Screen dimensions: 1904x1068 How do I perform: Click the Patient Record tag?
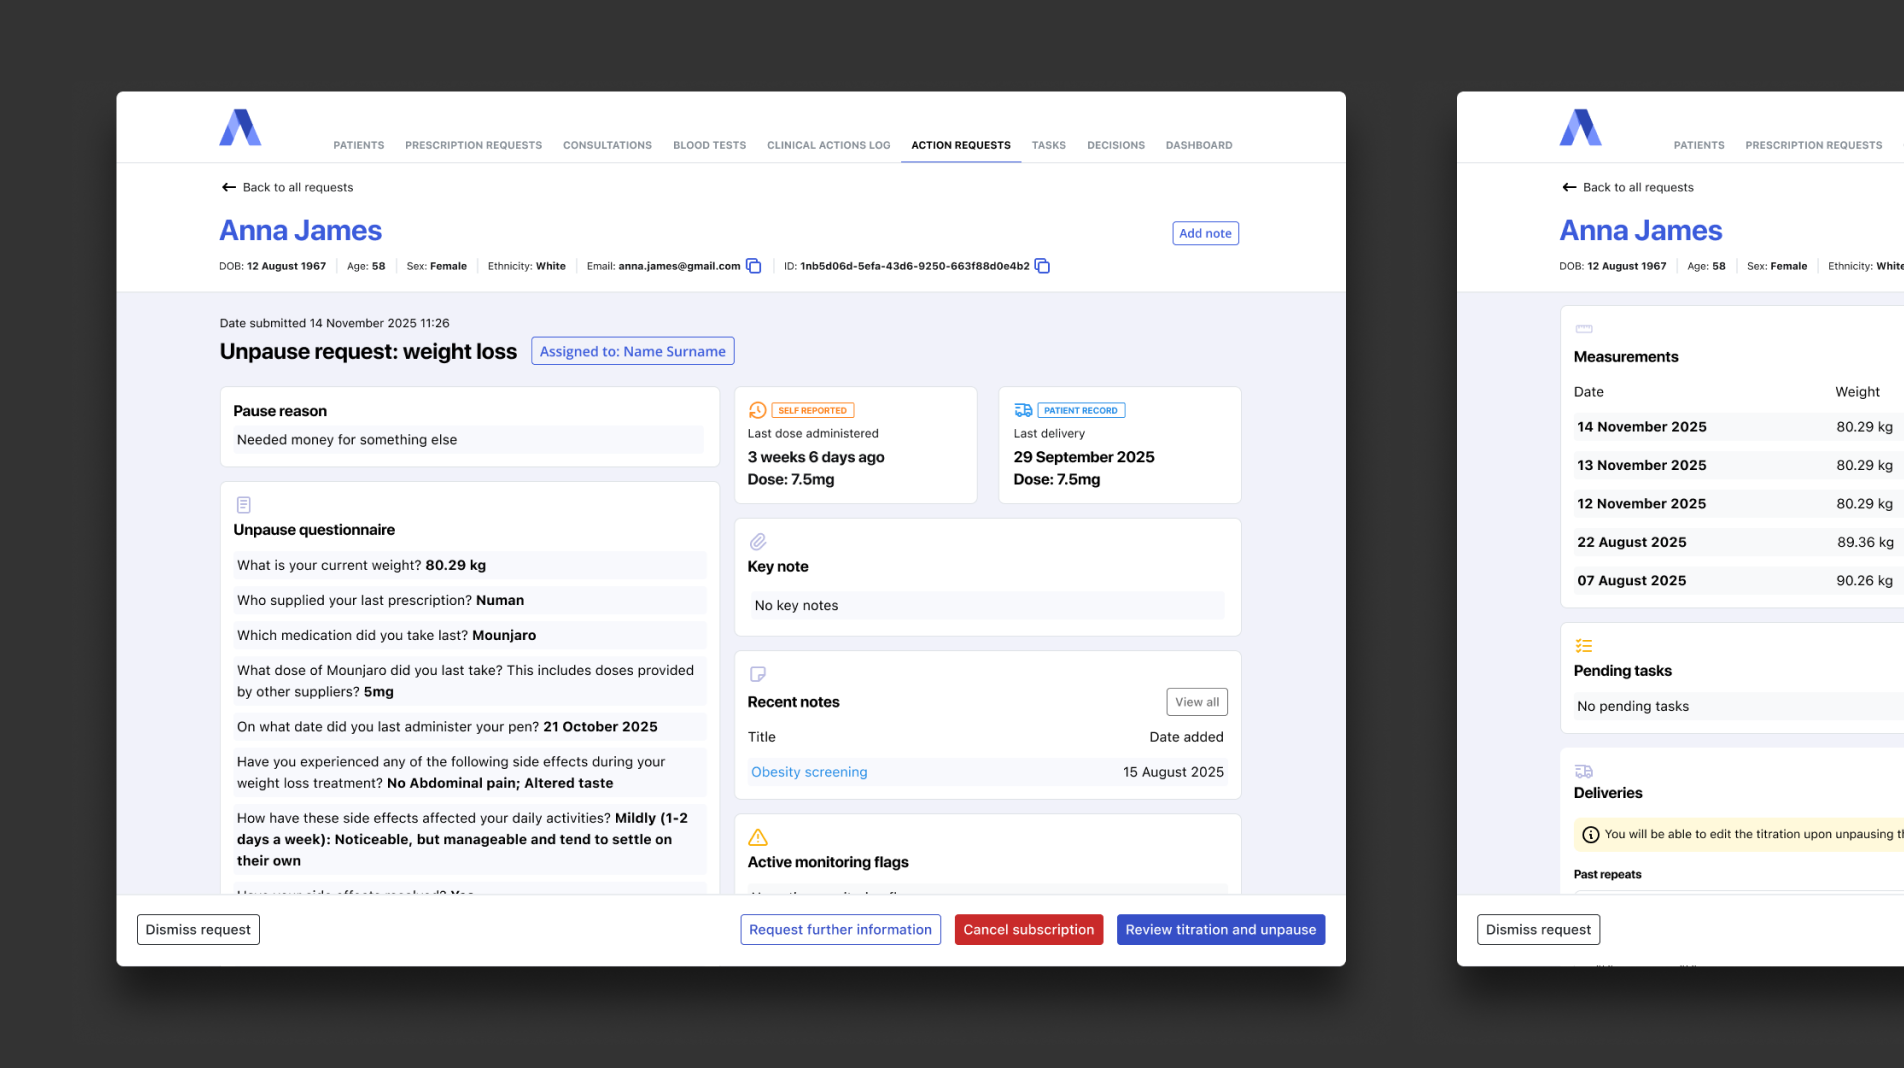1081,410
